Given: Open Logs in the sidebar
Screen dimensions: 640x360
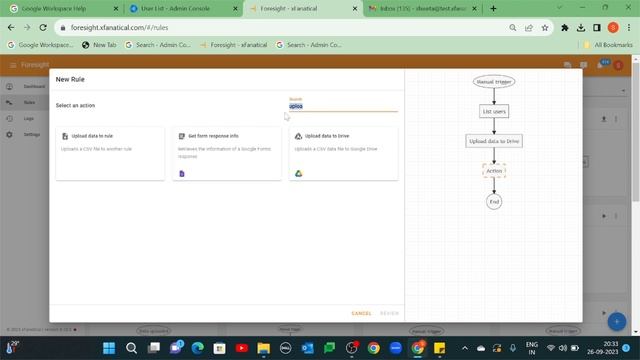Looking at the screenshot, I should [x=24, y=118].
